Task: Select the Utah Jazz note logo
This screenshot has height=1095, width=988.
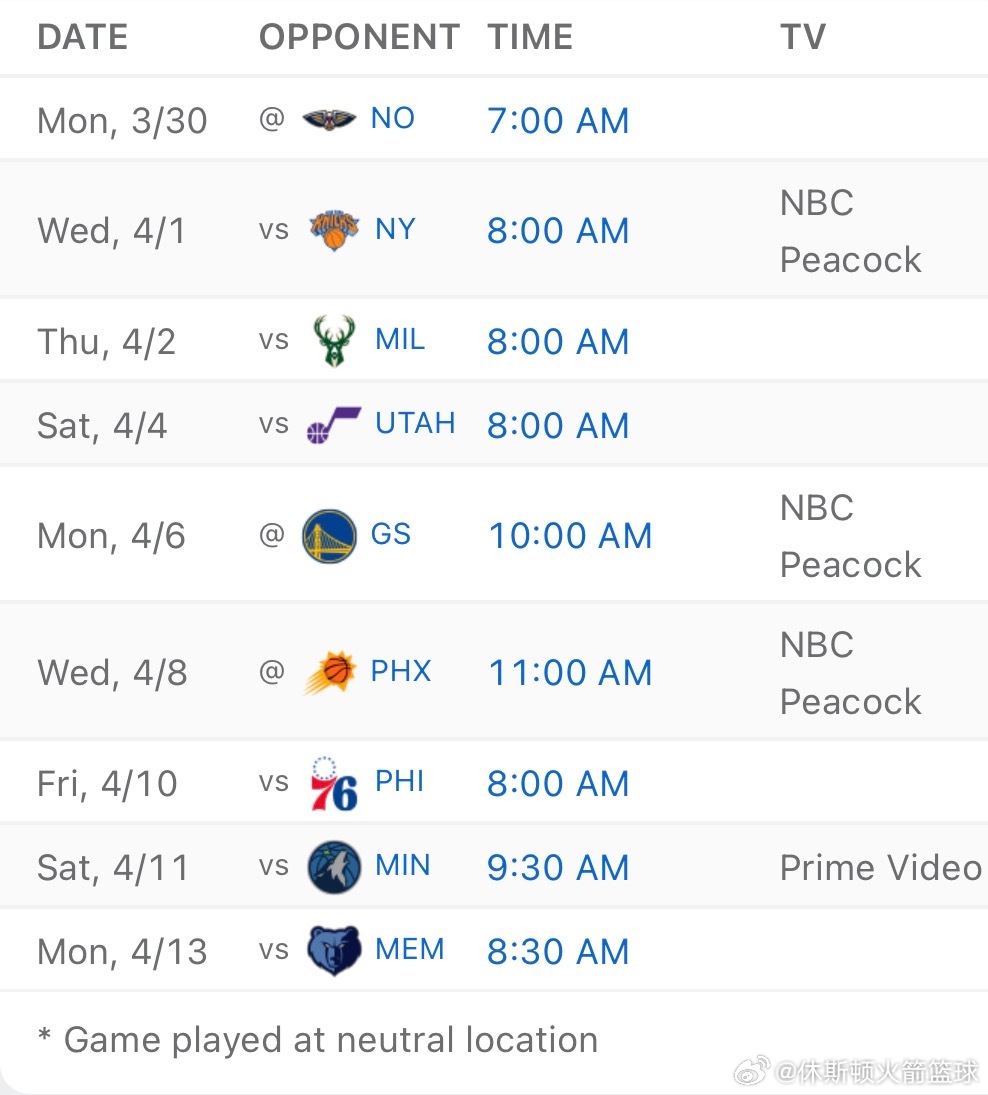Action: [x=334, y=424]
